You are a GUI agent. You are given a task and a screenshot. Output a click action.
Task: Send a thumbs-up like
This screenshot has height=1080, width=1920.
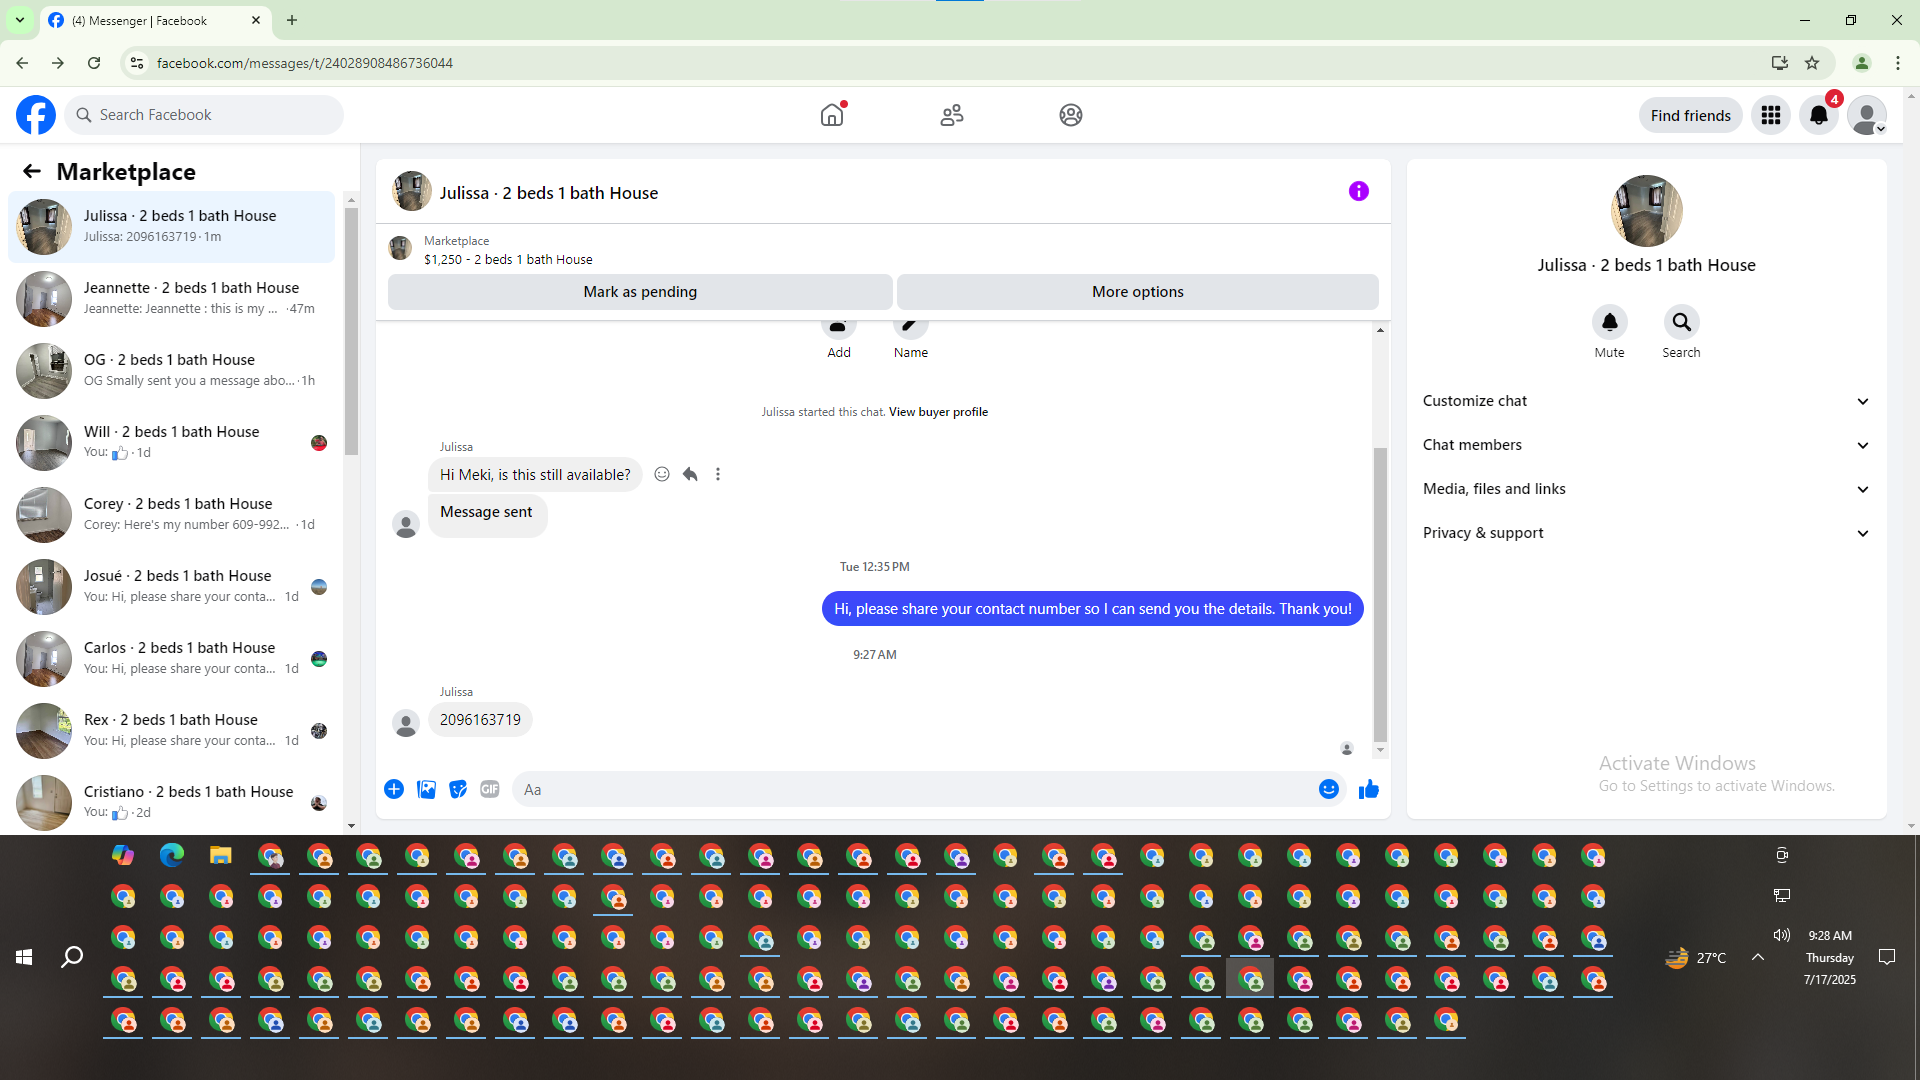[1369, 789]
